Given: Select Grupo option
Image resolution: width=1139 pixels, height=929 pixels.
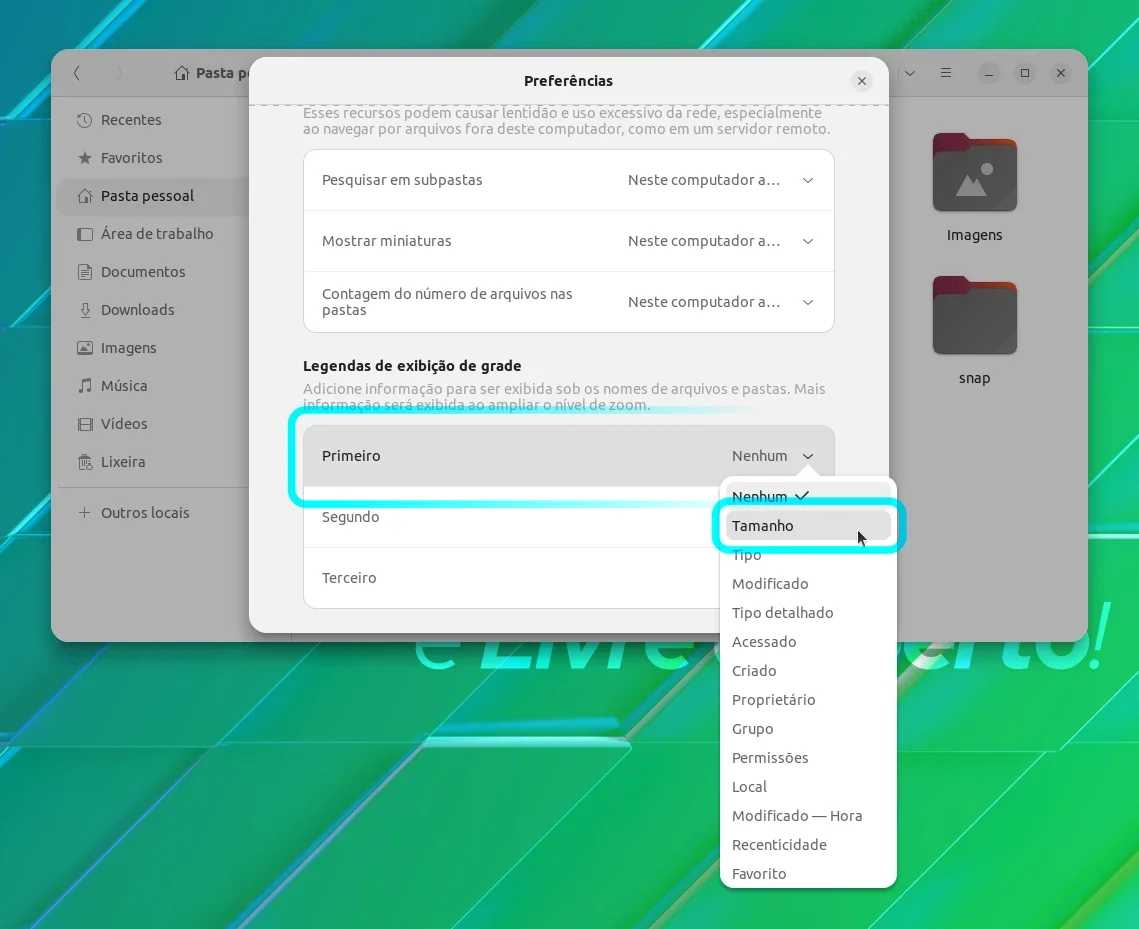Looking at the screenshot, I should coord(808,729).
